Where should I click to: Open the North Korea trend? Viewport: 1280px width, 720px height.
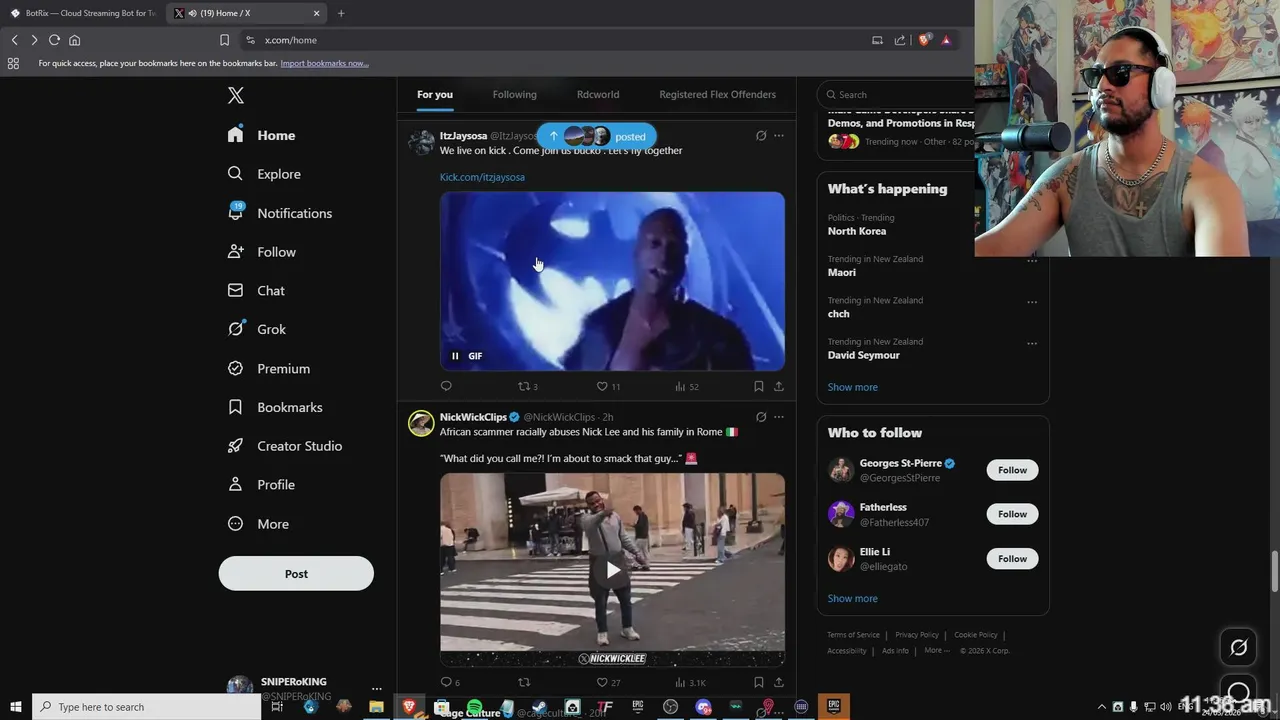pyautogui.click(x=857, y=231)
